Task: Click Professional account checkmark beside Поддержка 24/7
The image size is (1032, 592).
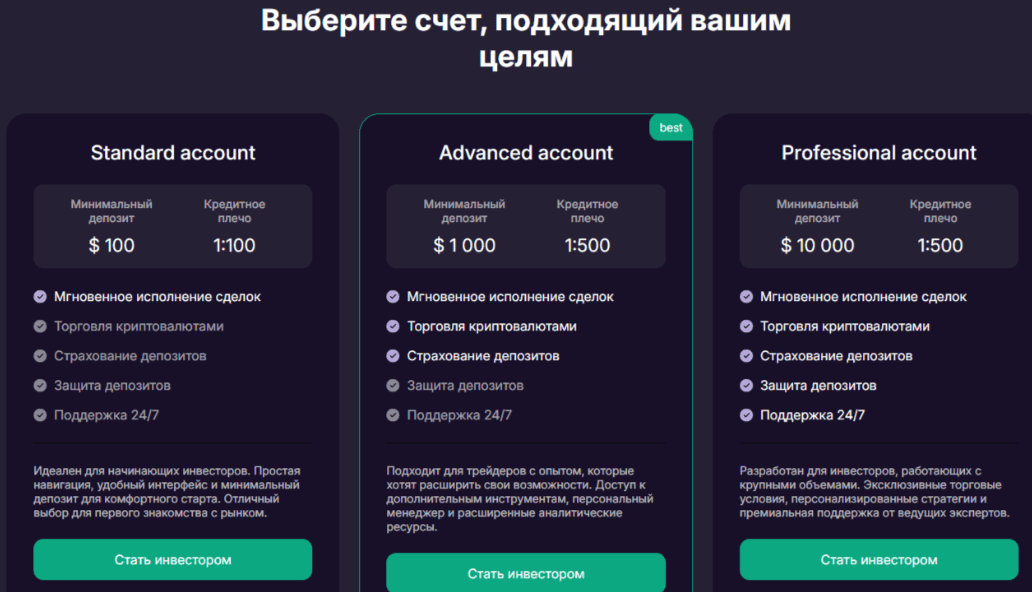Action: pyautogui.click(x=746, y=415)
